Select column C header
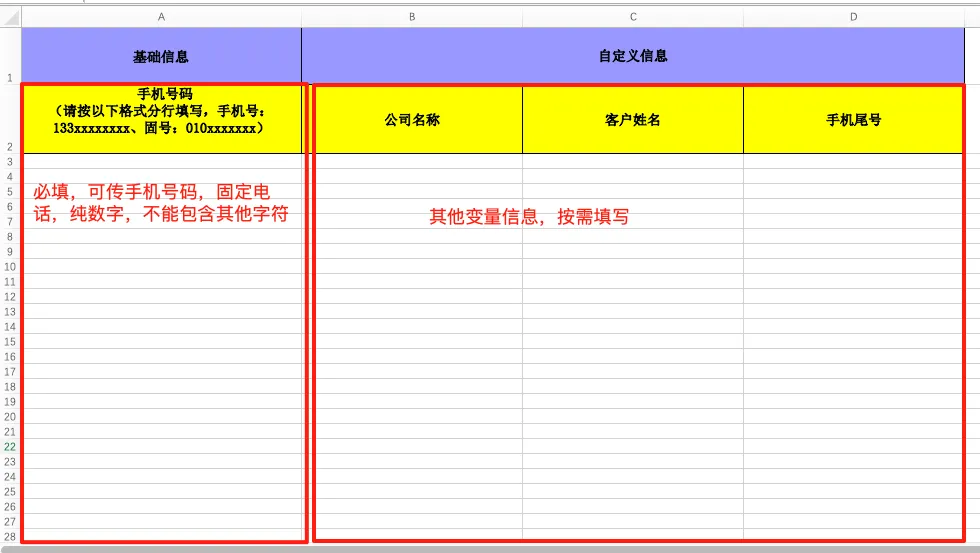The image size is (980, 553). [x=633, y=17]
